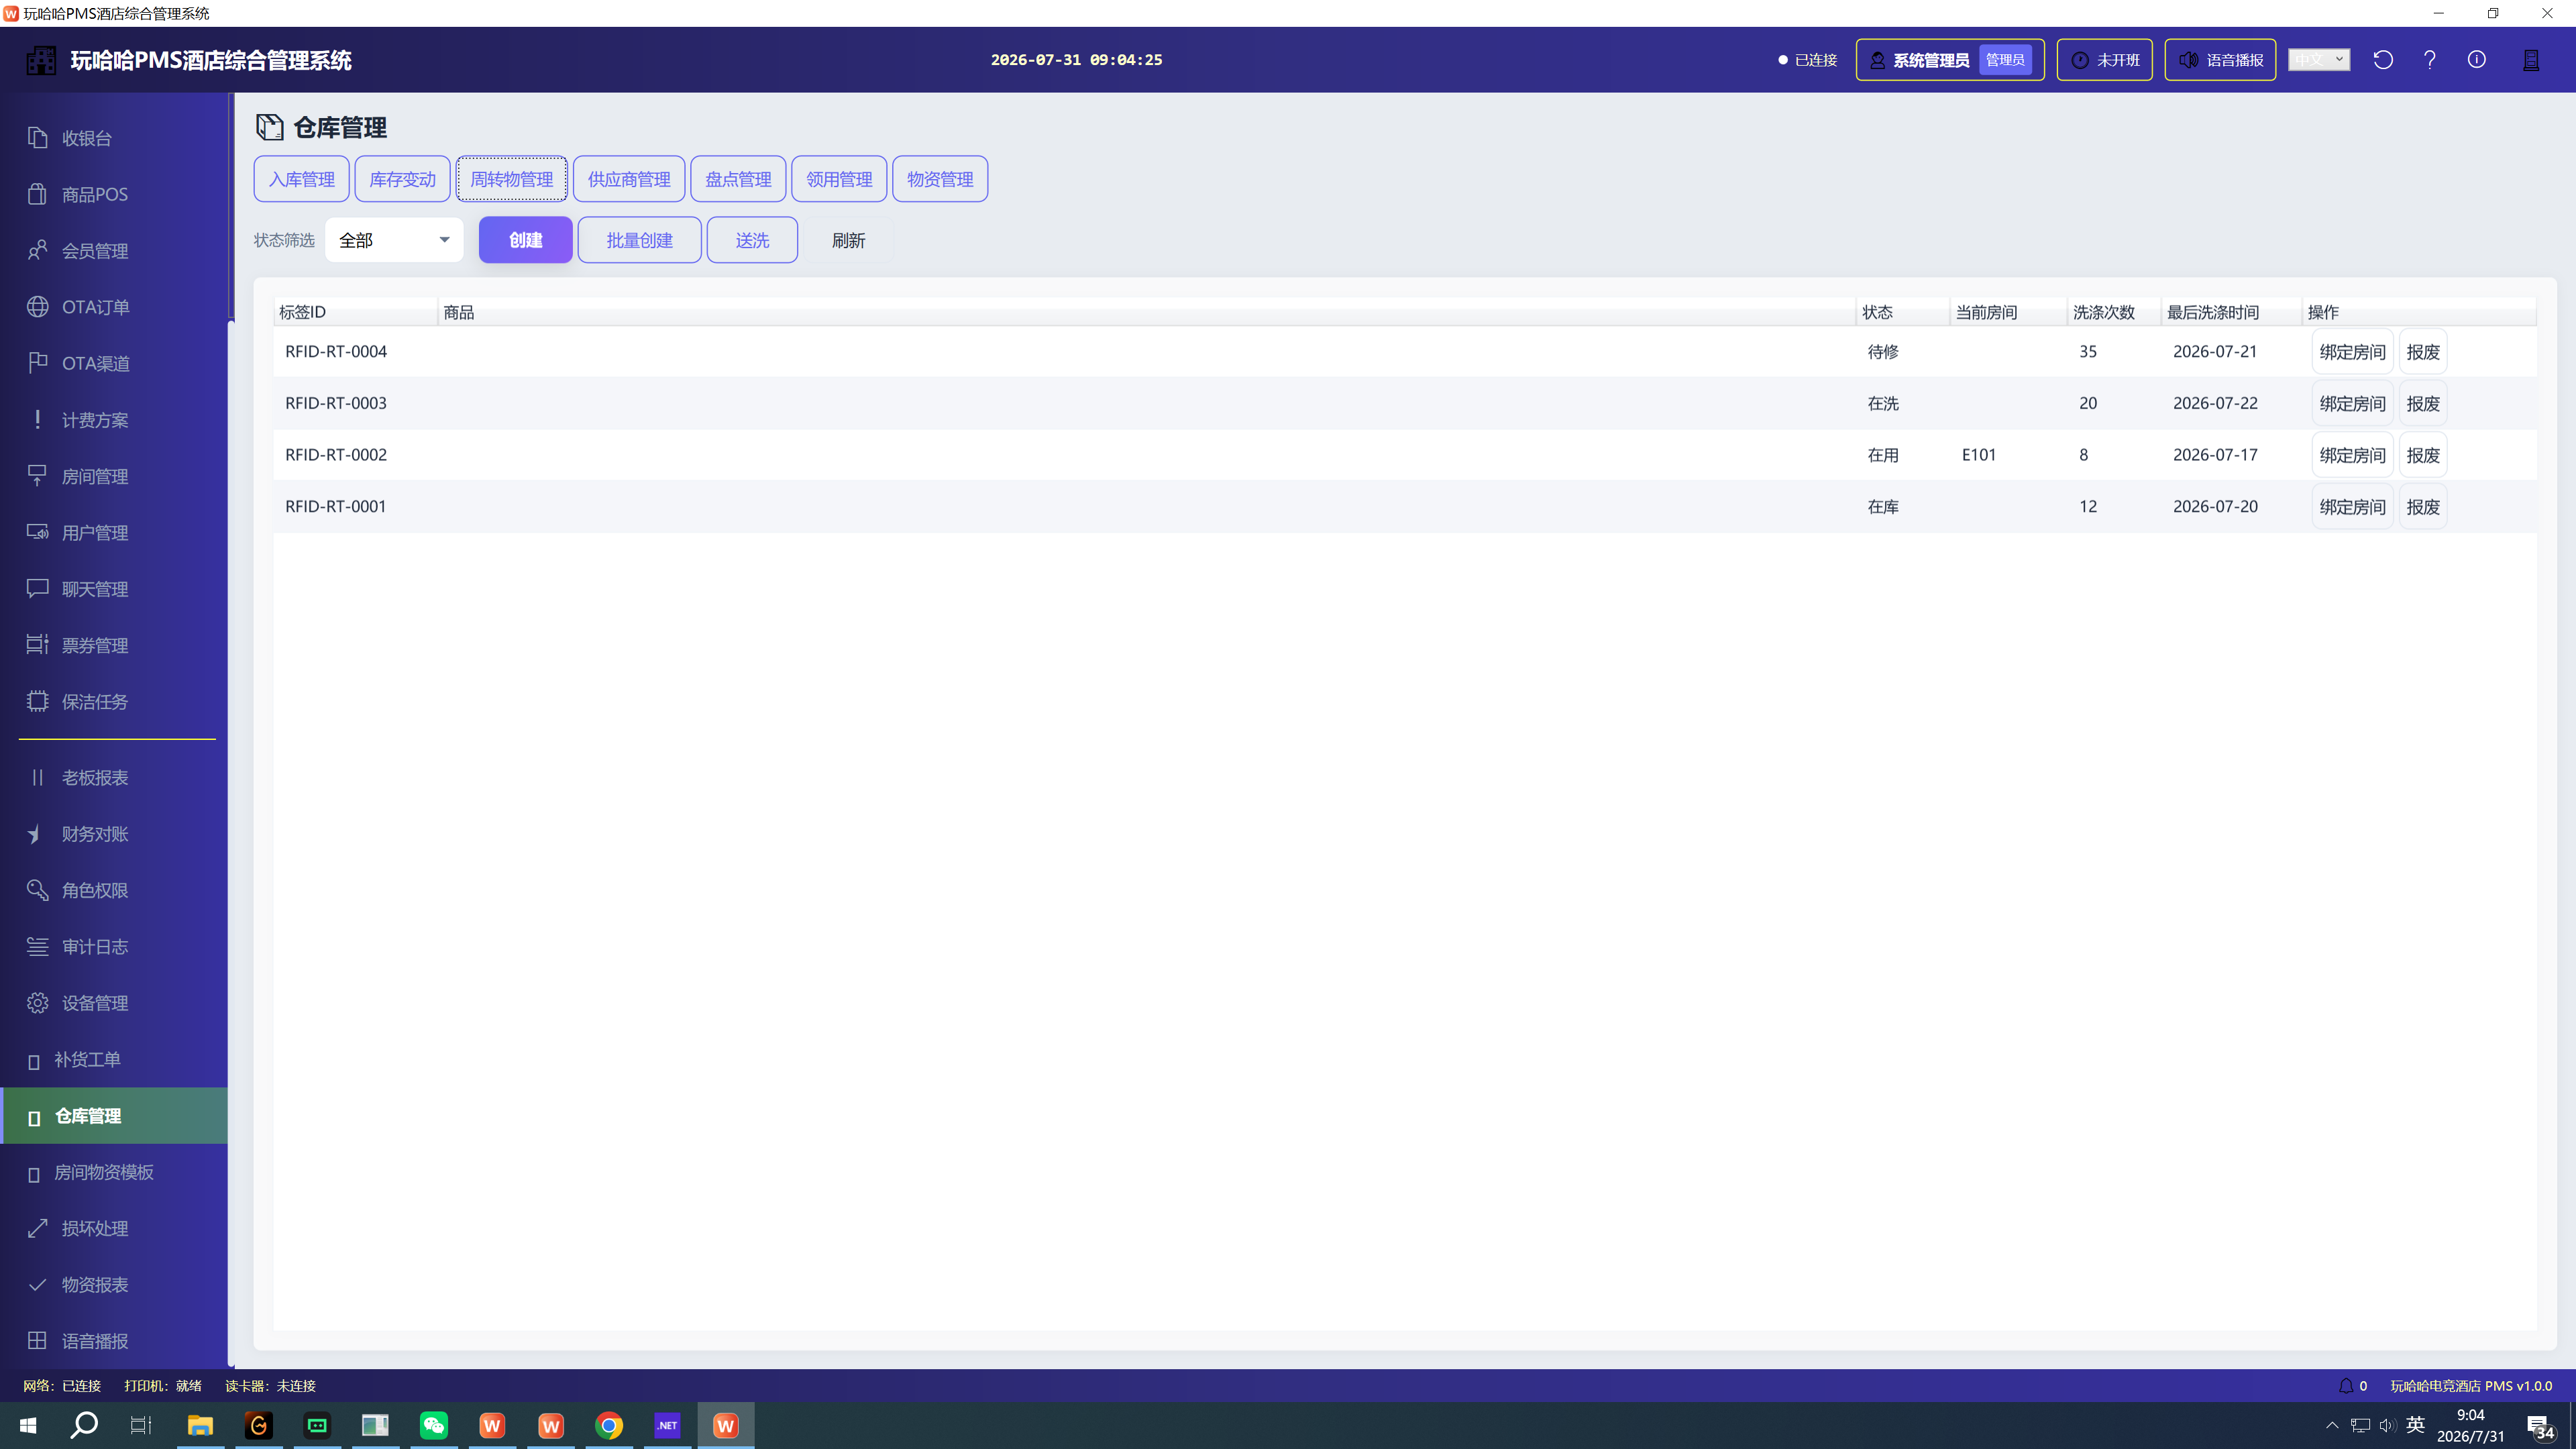Open 聊天管理 chat bubble icon

tap(37, 588)
